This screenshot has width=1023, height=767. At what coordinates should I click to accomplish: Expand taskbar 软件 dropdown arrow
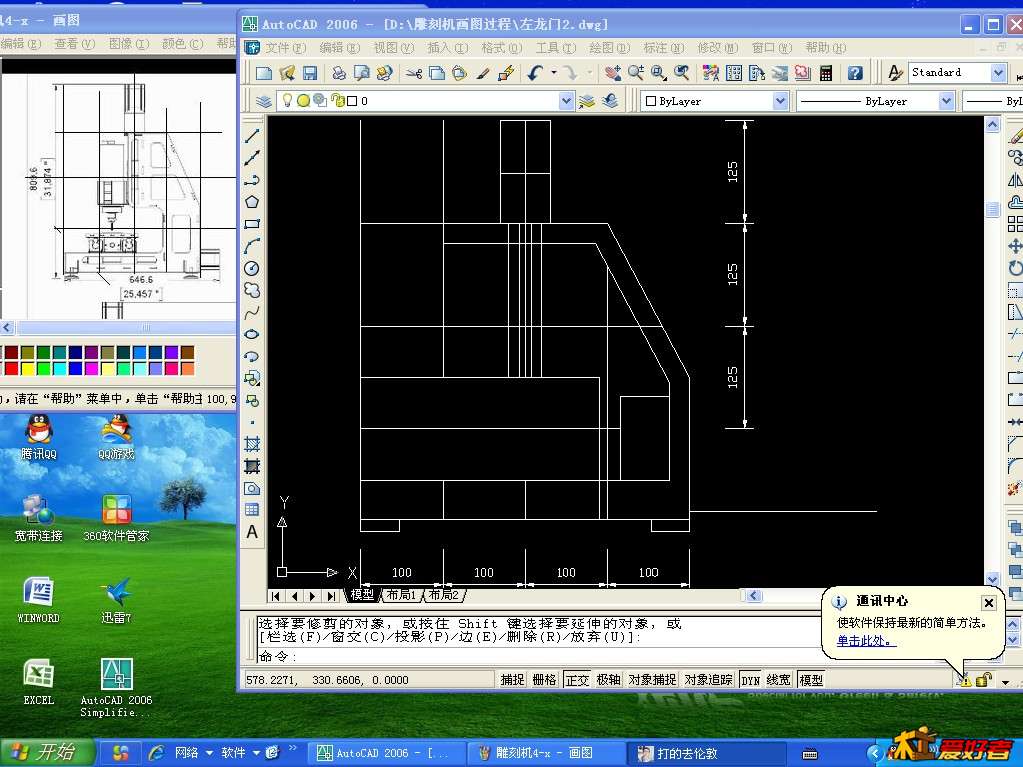pos(256,753)
